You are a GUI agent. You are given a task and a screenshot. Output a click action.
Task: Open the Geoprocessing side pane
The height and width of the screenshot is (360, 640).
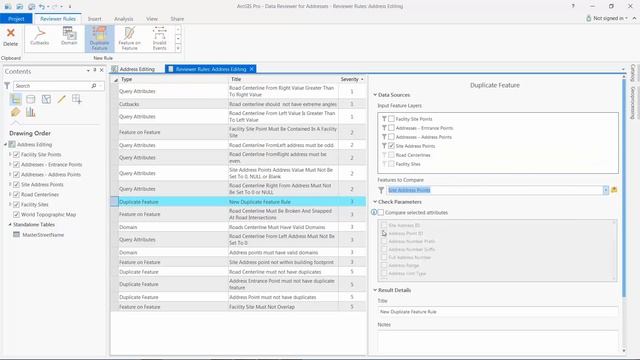click(x=633, y=103)
